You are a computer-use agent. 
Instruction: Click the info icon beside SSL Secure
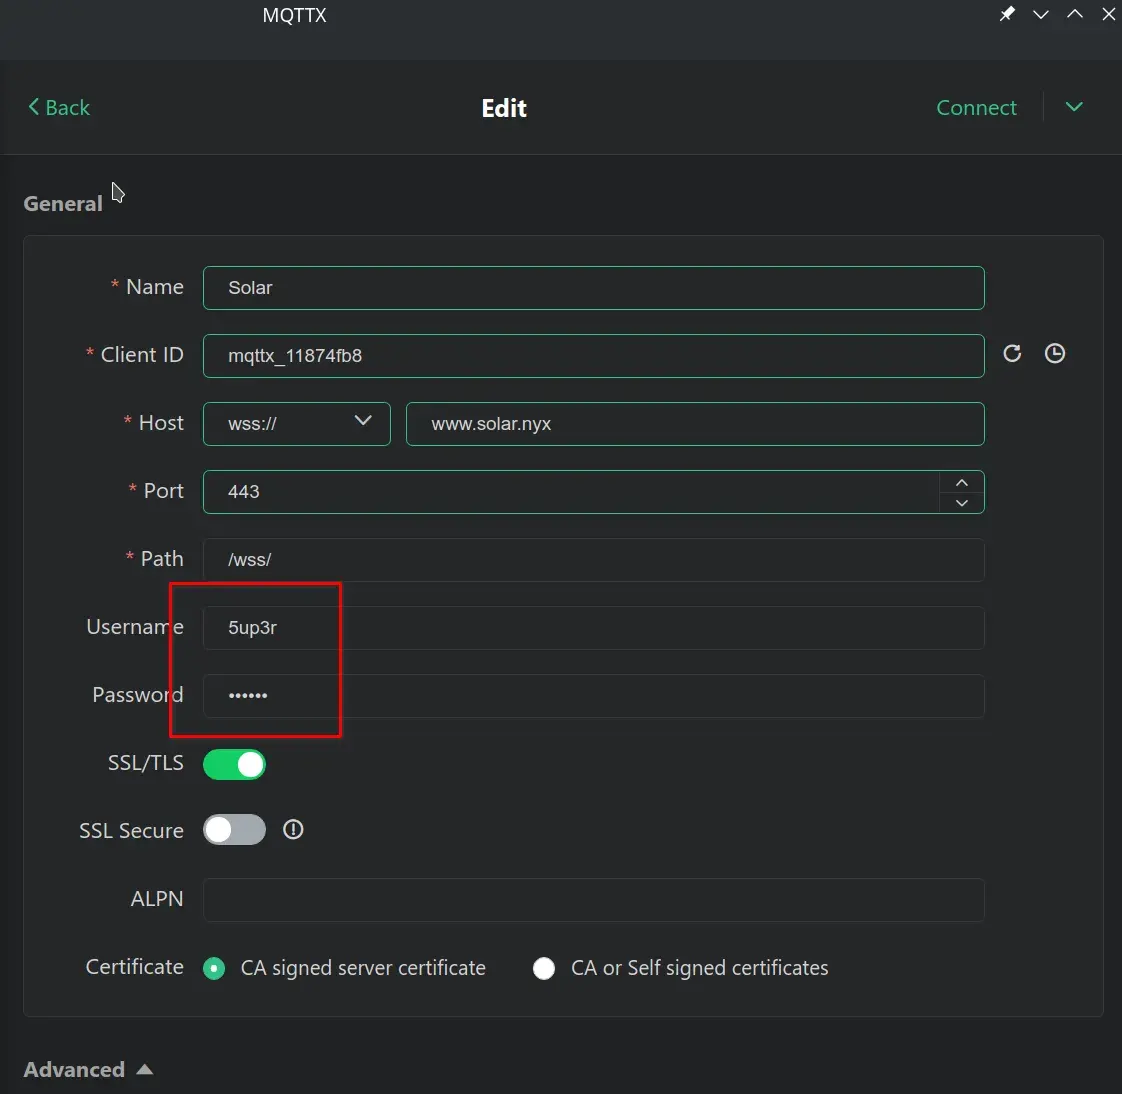293,829
